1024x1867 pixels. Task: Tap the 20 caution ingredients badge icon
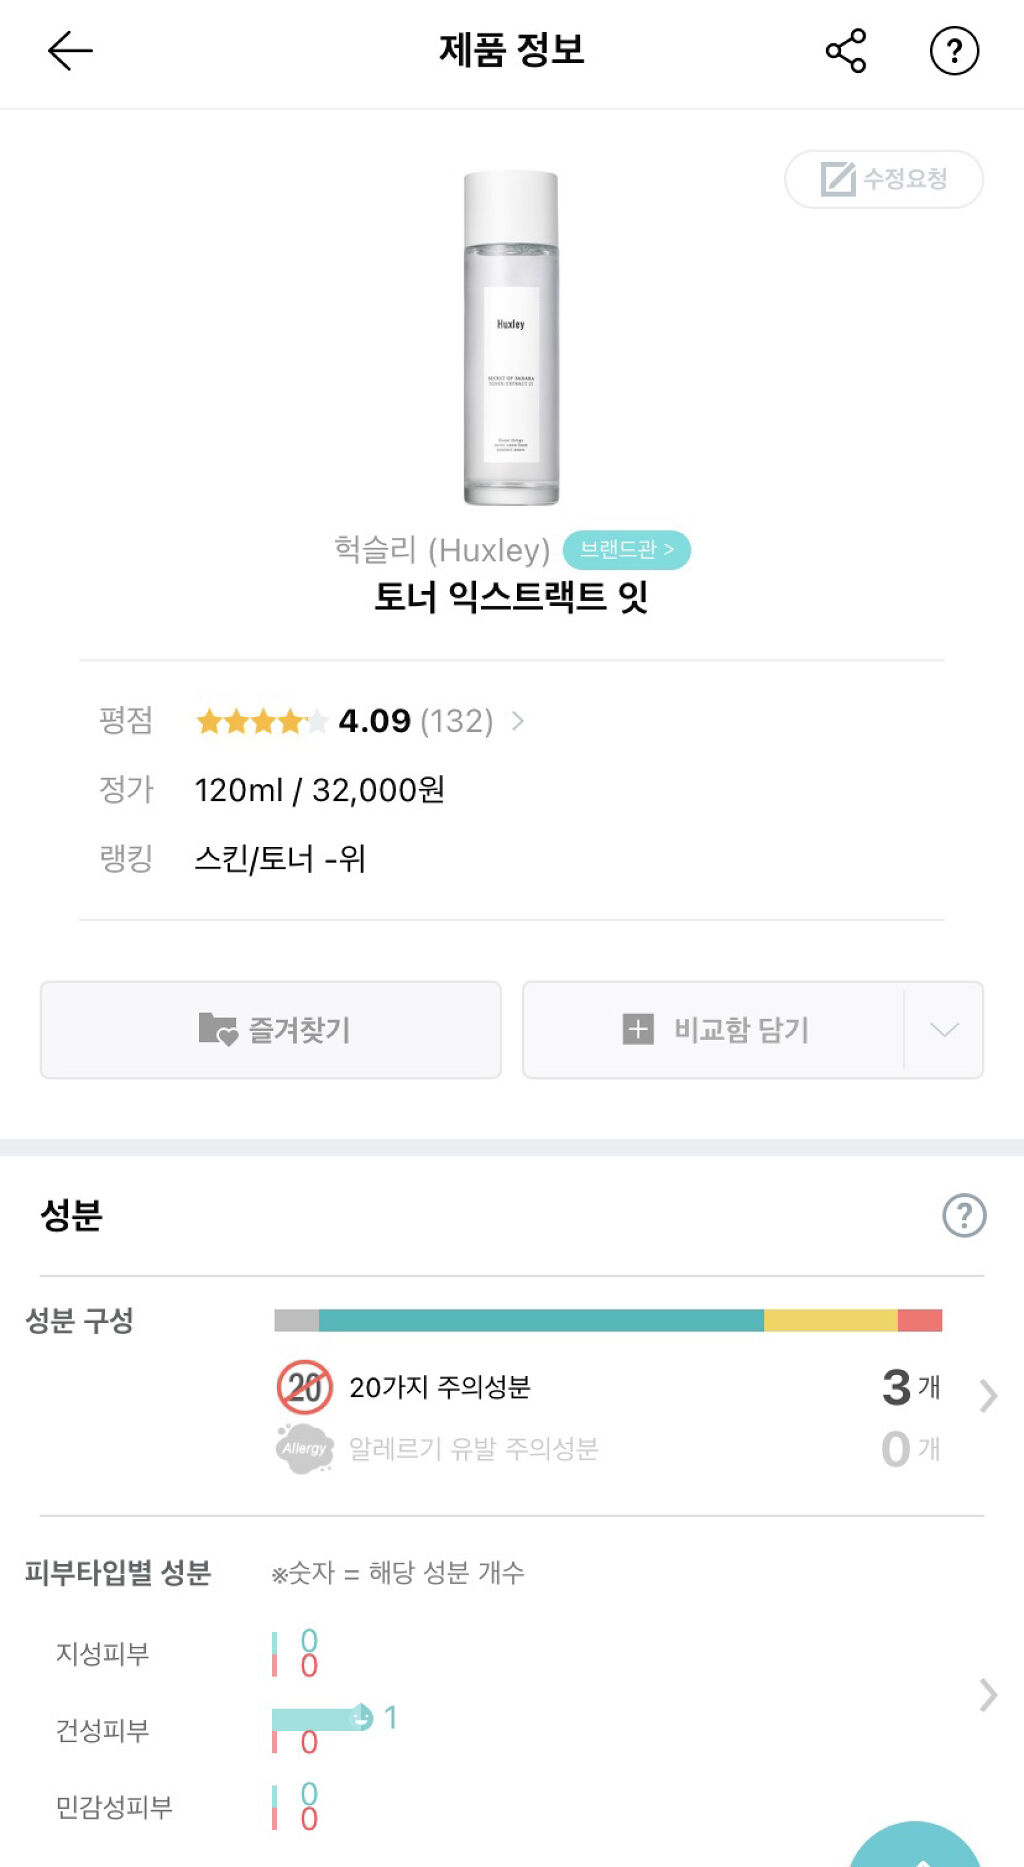pos(304,1387)
